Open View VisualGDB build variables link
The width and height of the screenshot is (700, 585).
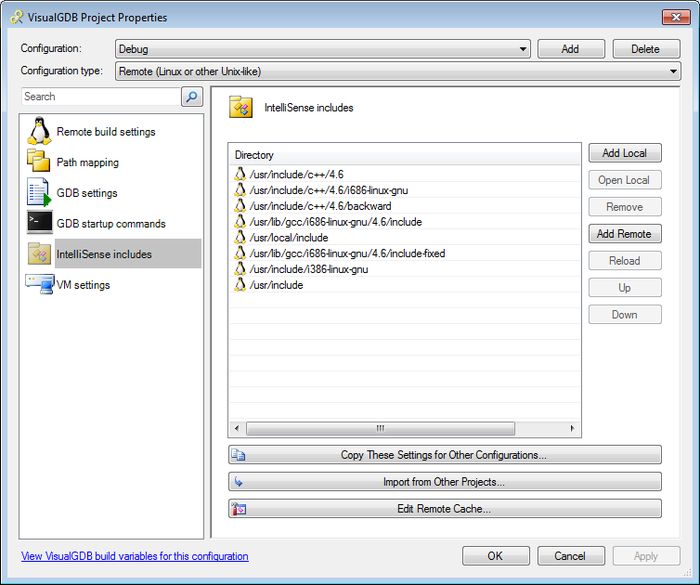click(135, 556)
